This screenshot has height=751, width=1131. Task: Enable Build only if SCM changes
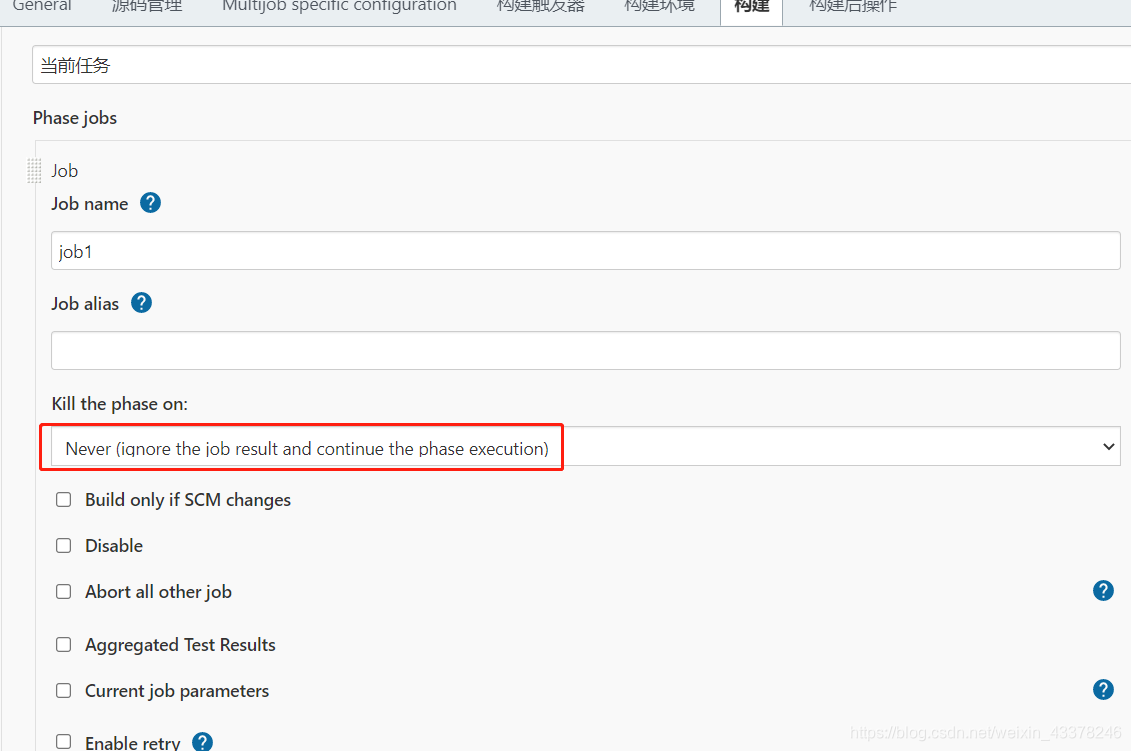(x=63, y=499)
